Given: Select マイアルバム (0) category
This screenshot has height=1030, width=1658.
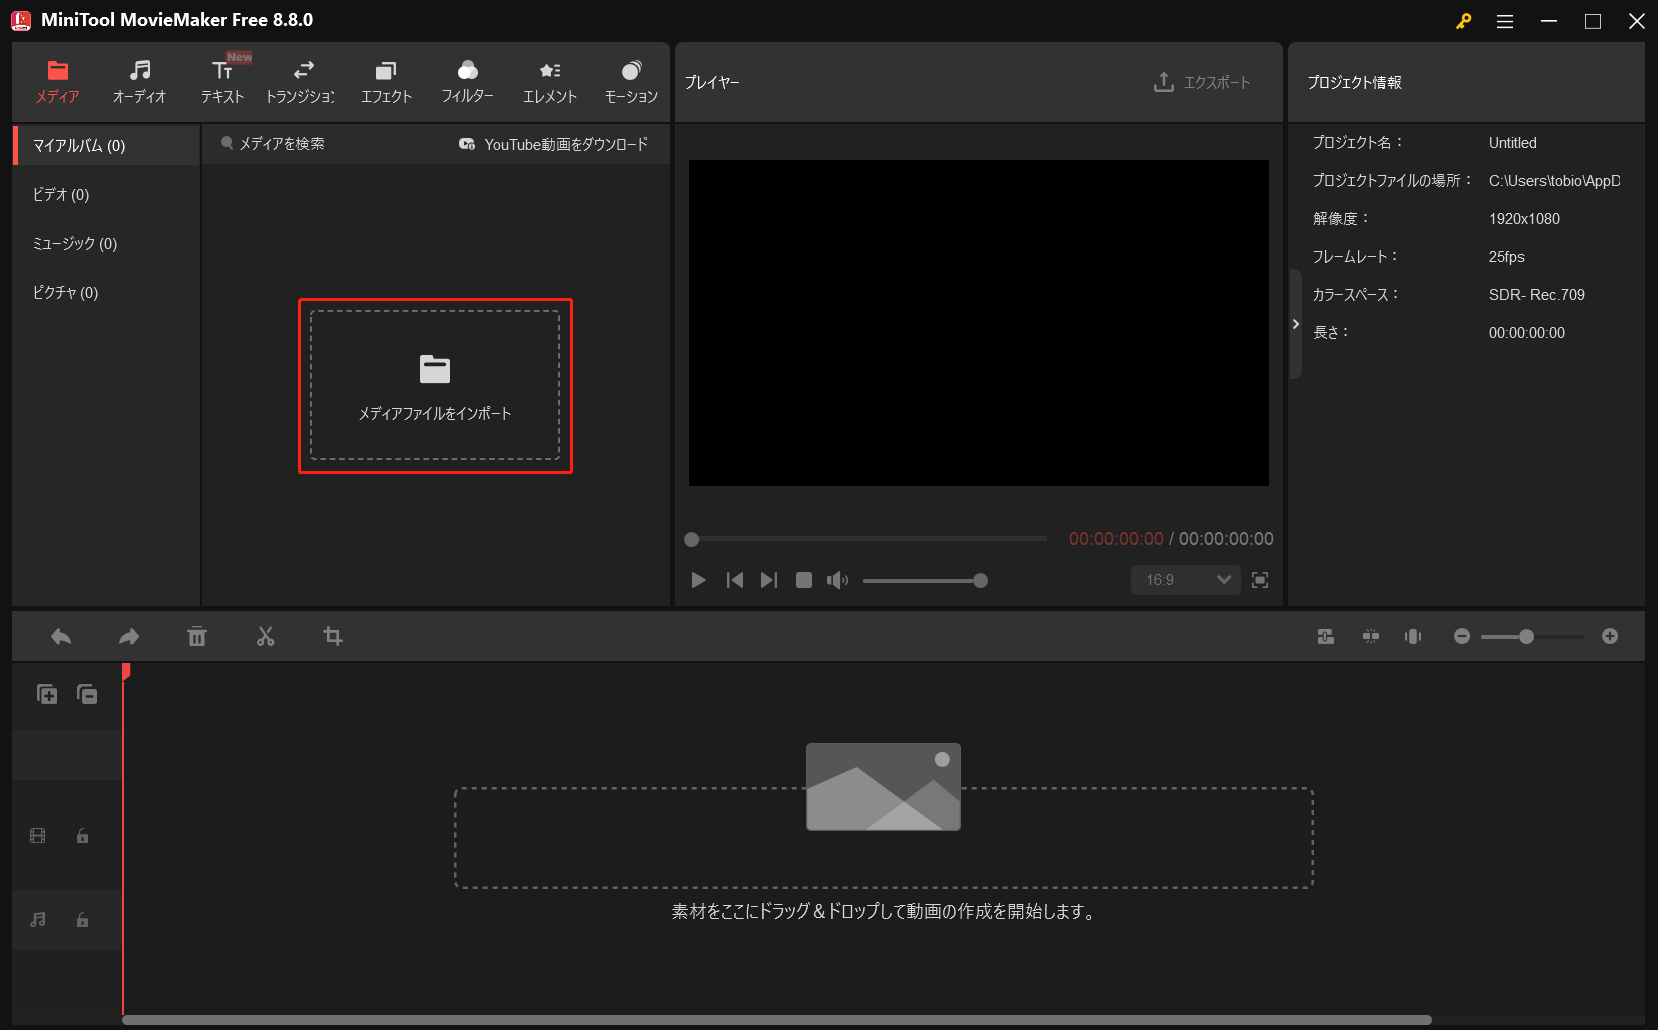Looking at the screenshot, I should point(106,146).
